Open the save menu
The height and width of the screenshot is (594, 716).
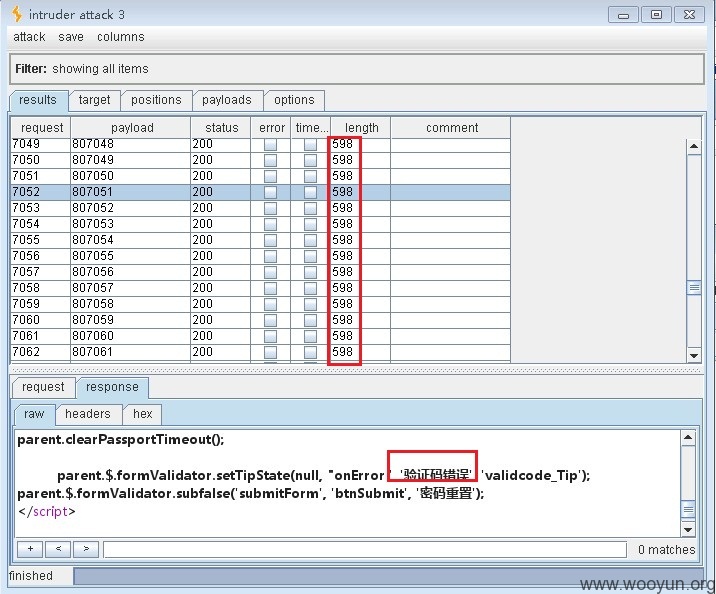pyautogui.click(x=71, y=37)
